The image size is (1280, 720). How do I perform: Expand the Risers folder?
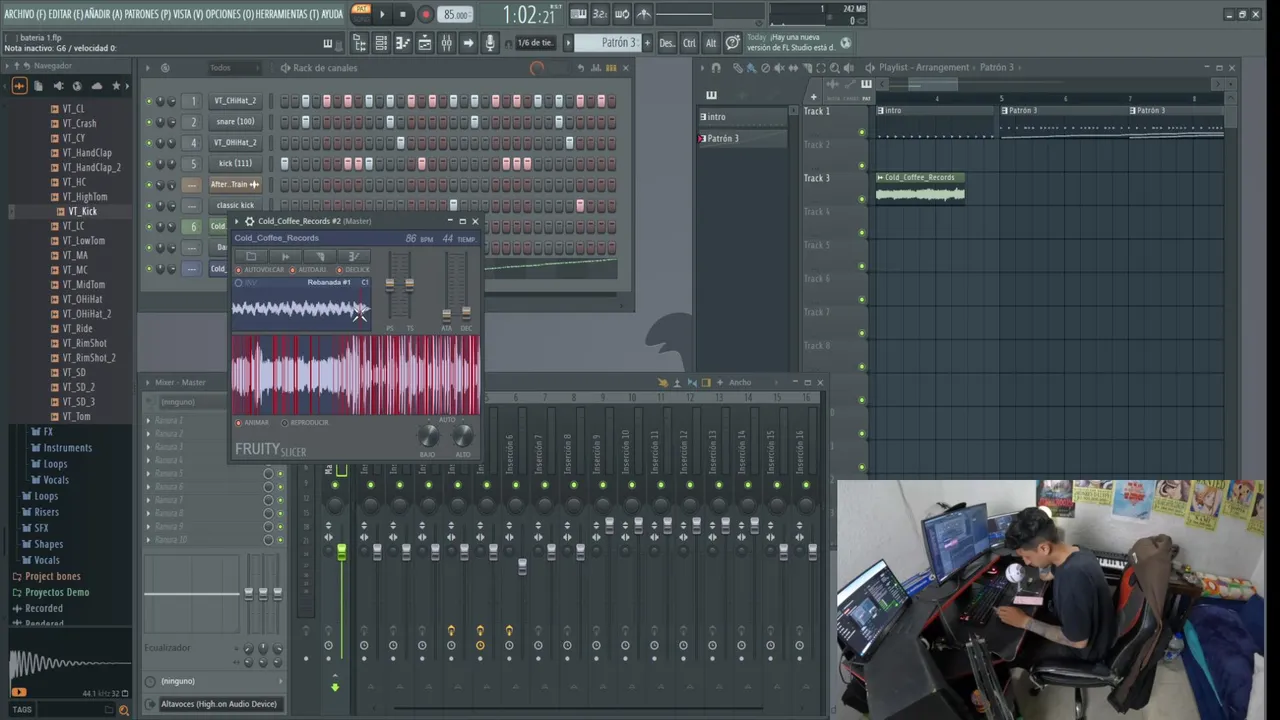point(46,512)
